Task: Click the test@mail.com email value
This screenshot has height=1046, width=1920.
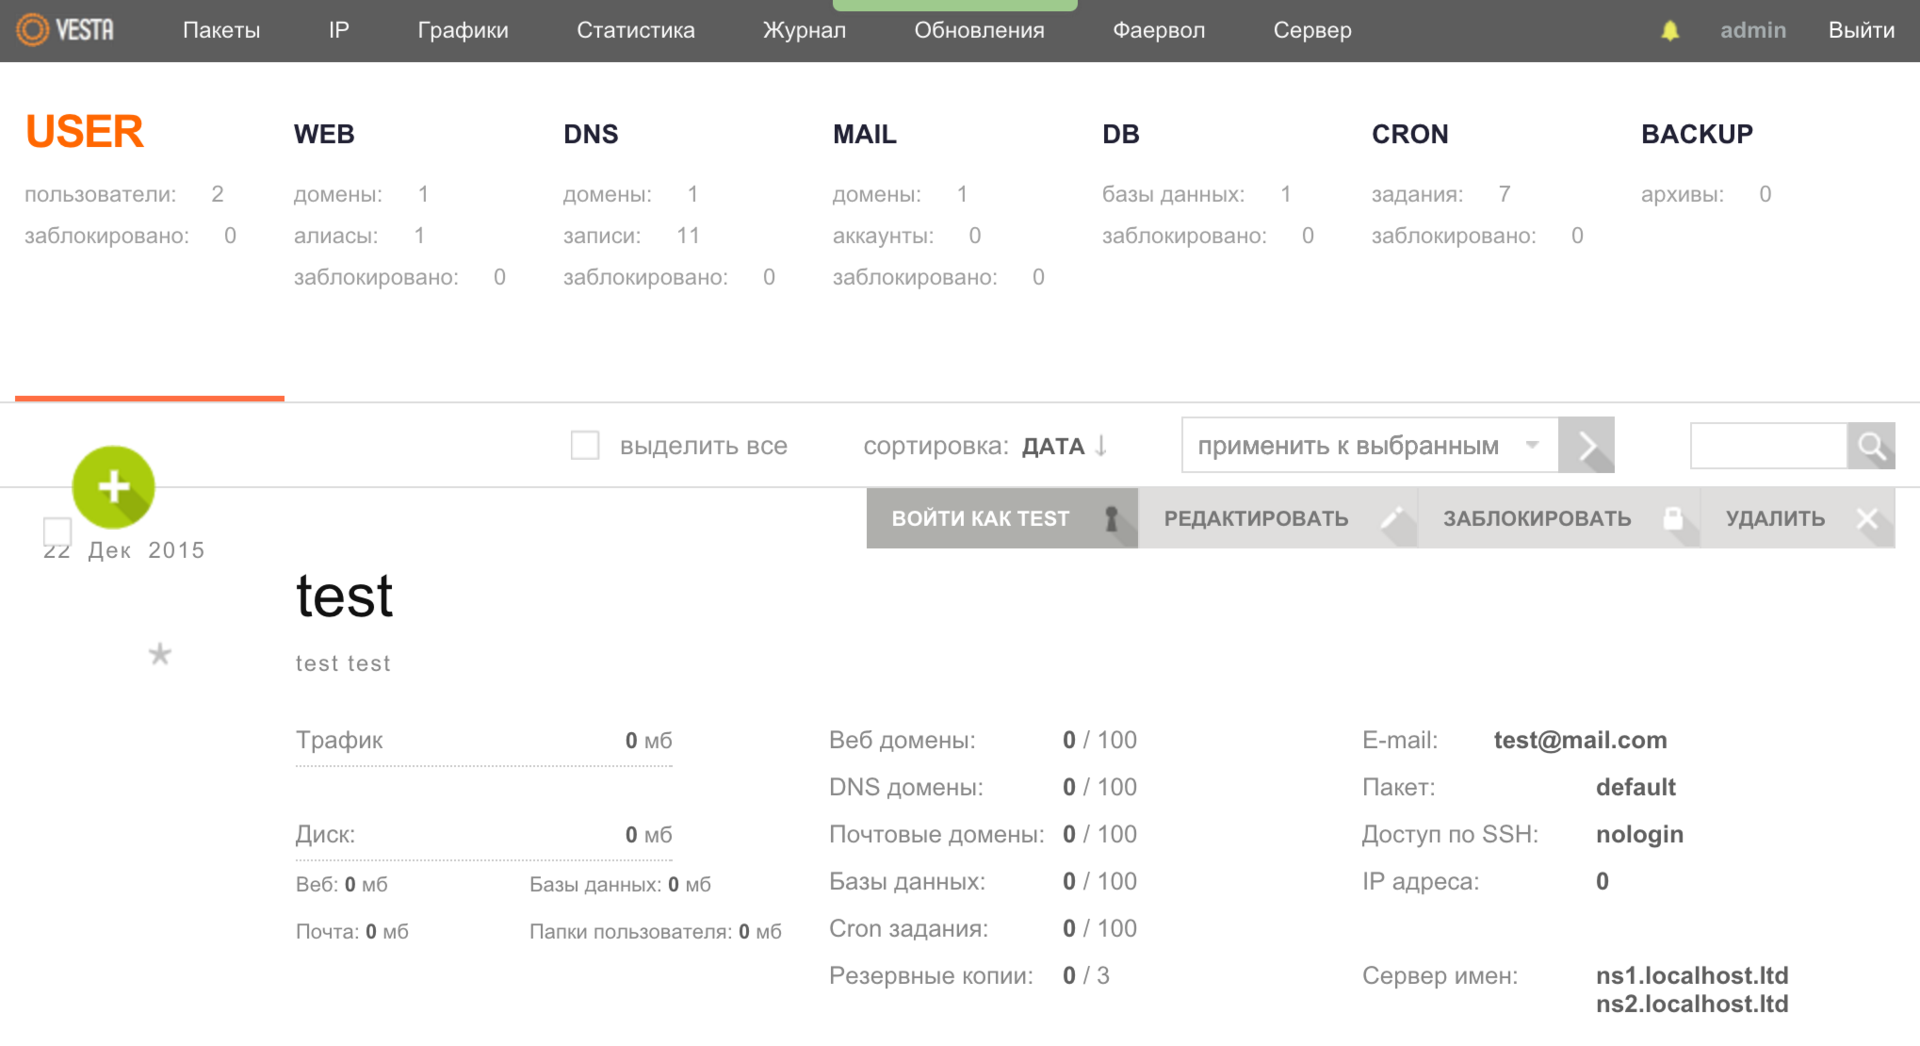Action: [1580, 740]
